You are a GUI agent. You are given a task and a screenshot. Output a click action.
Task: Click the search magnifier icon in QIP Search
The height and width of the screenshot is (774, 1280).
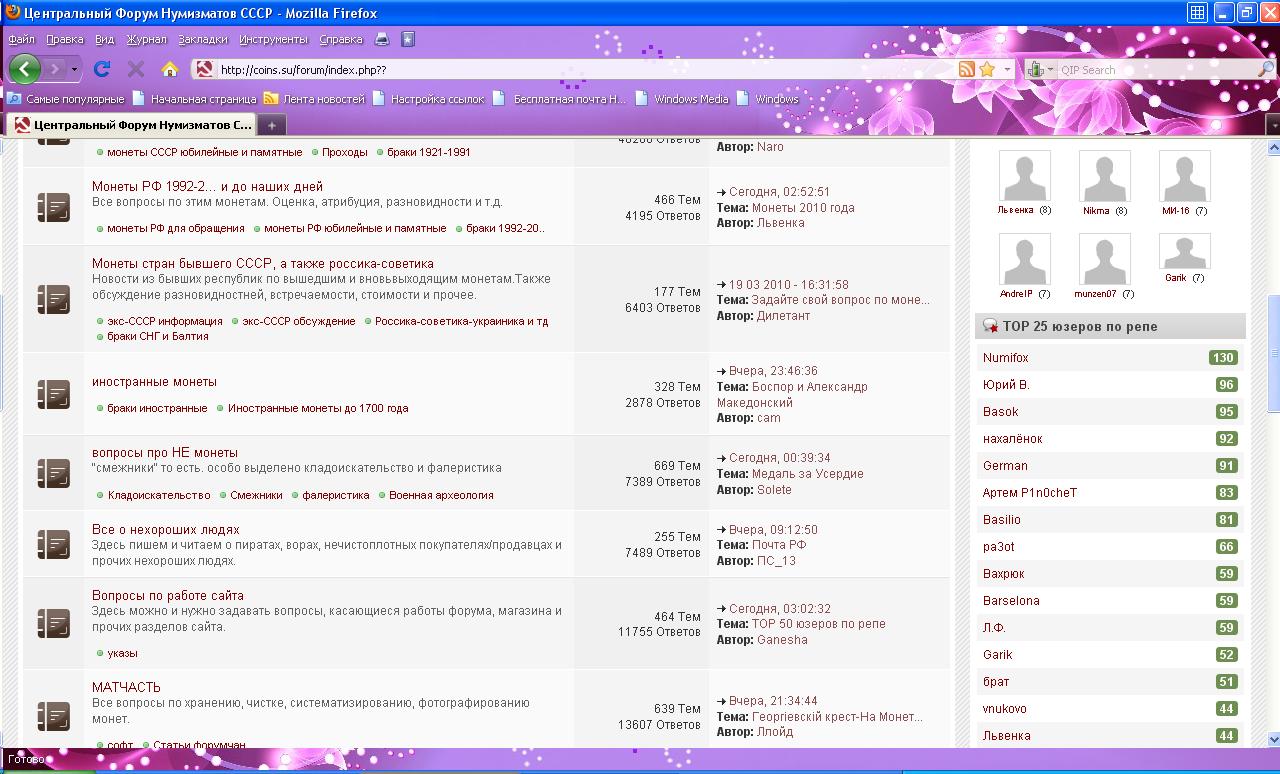[1266, 69]
